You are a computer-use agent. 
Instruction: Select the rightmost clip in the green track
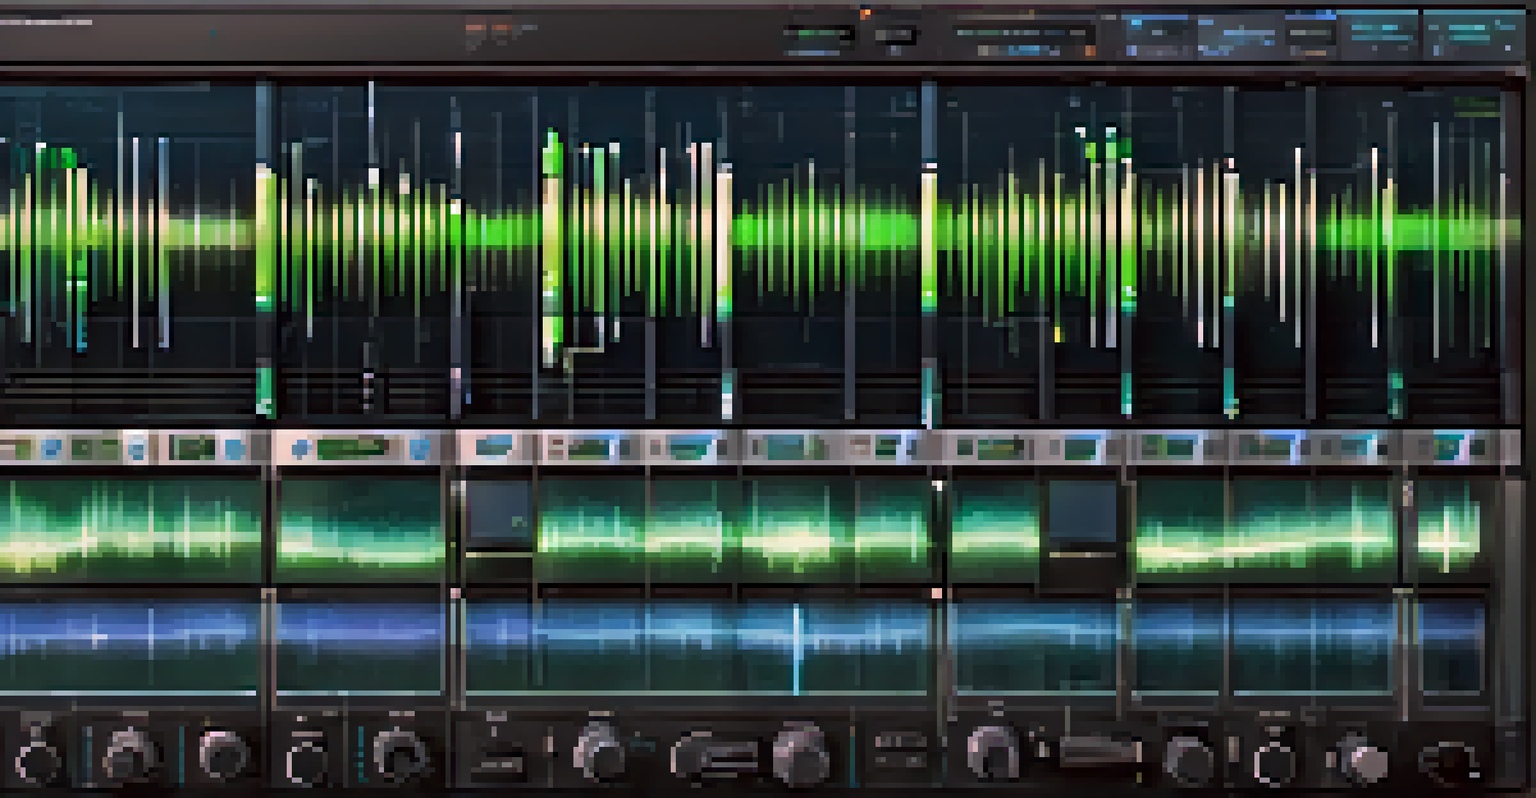point(1448,530)
